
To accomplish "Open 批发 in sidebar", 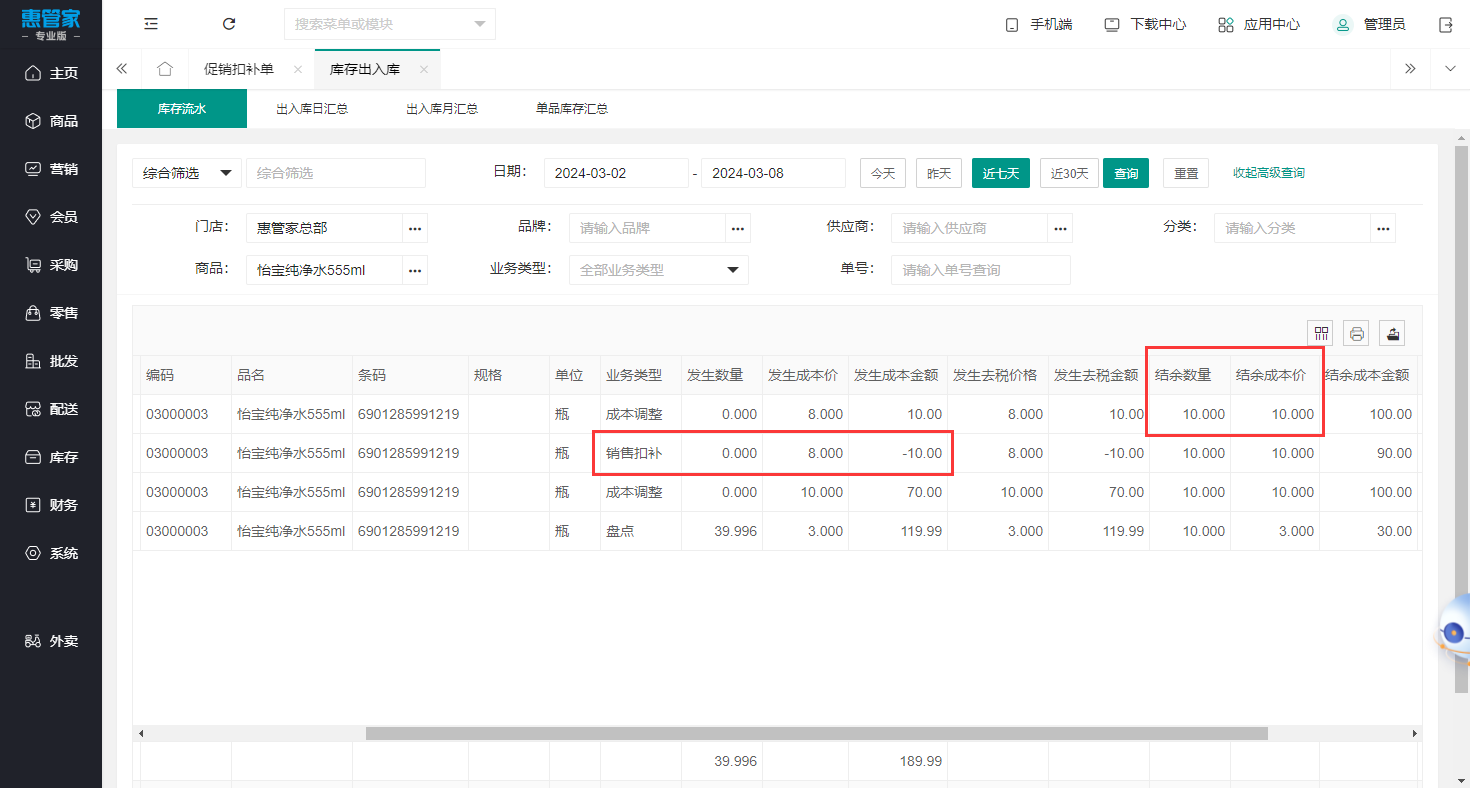I will tap(51, 361).
